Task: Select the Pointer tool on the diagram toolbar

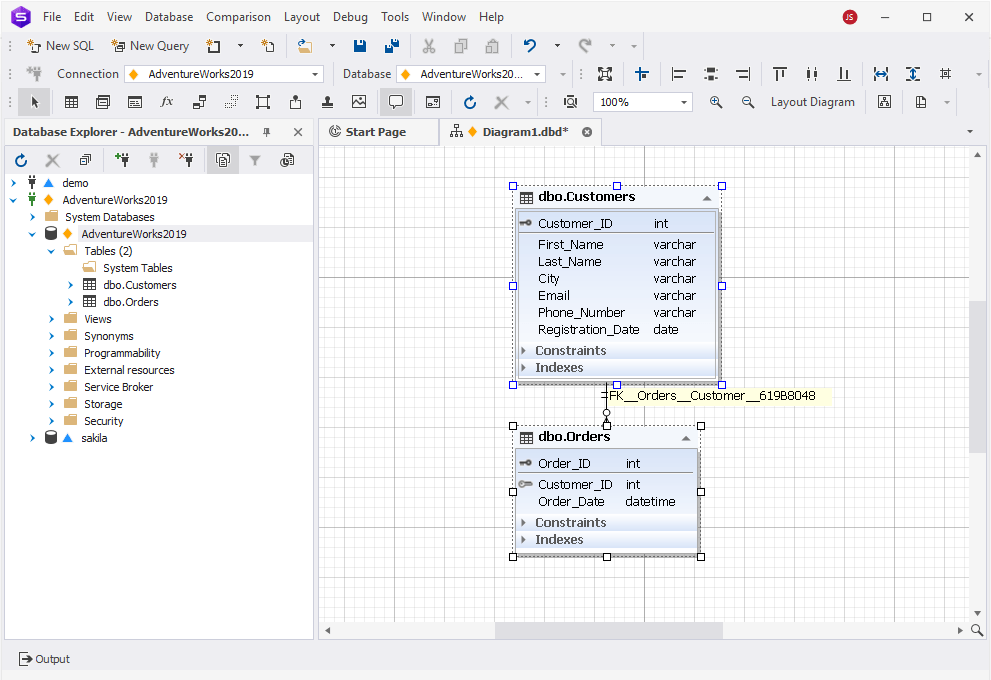Action: 33,101
